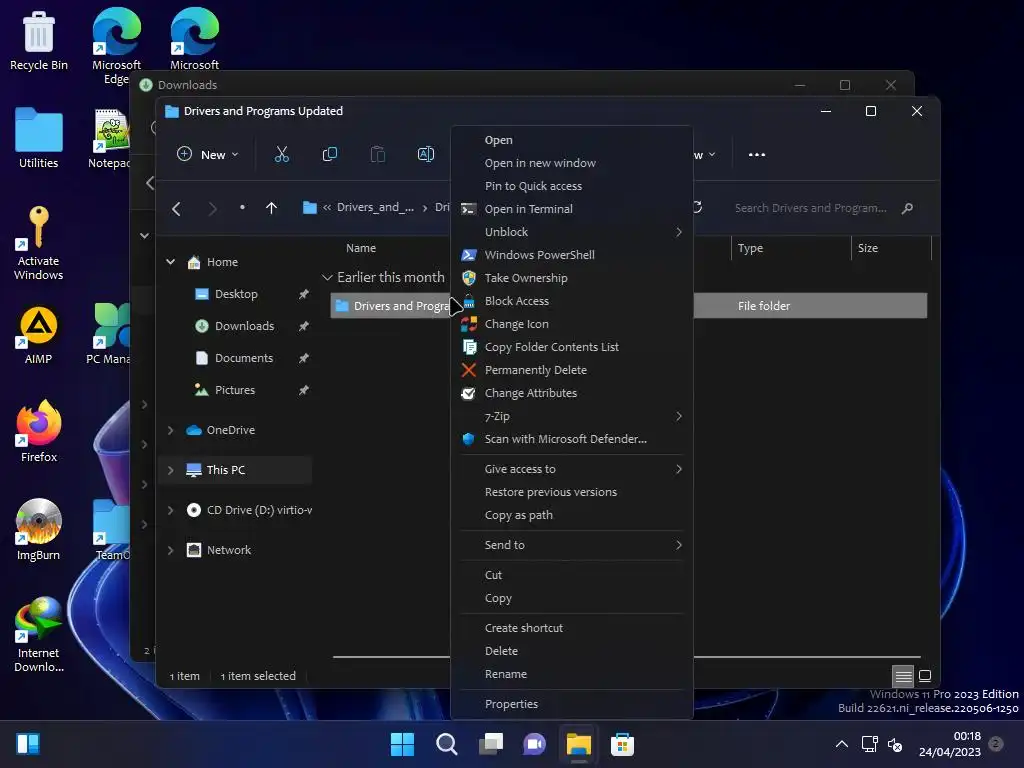Choose Properties at menu bottom
This screenshot has width=1024, height=768.
(x=571, y=704)
